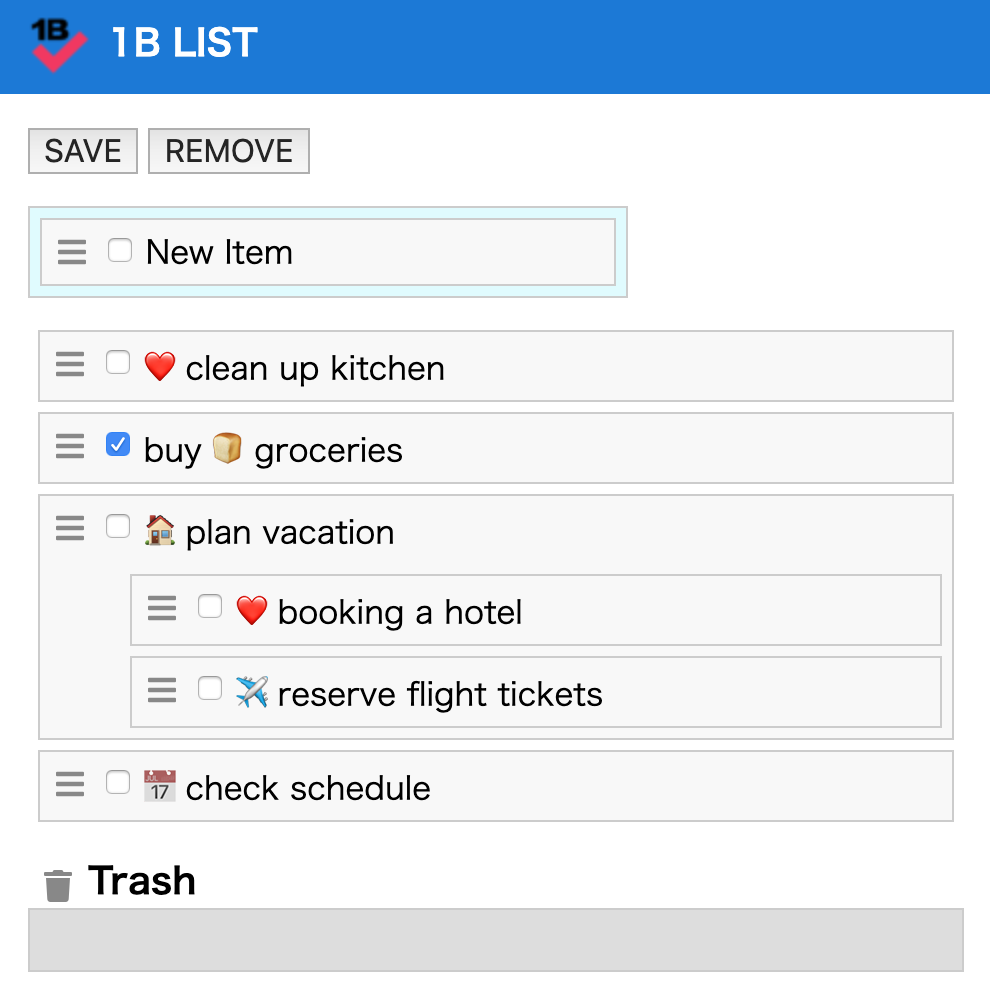Click the drag handle beside clean up kitchen
Screen dimensions: 990x1008
69,365
